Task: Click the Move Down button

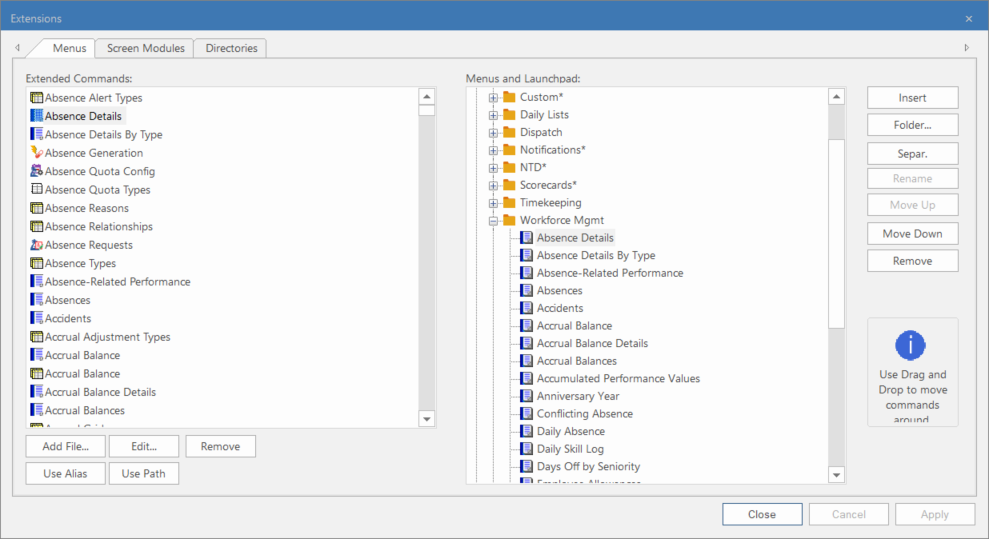Action: 912,233
